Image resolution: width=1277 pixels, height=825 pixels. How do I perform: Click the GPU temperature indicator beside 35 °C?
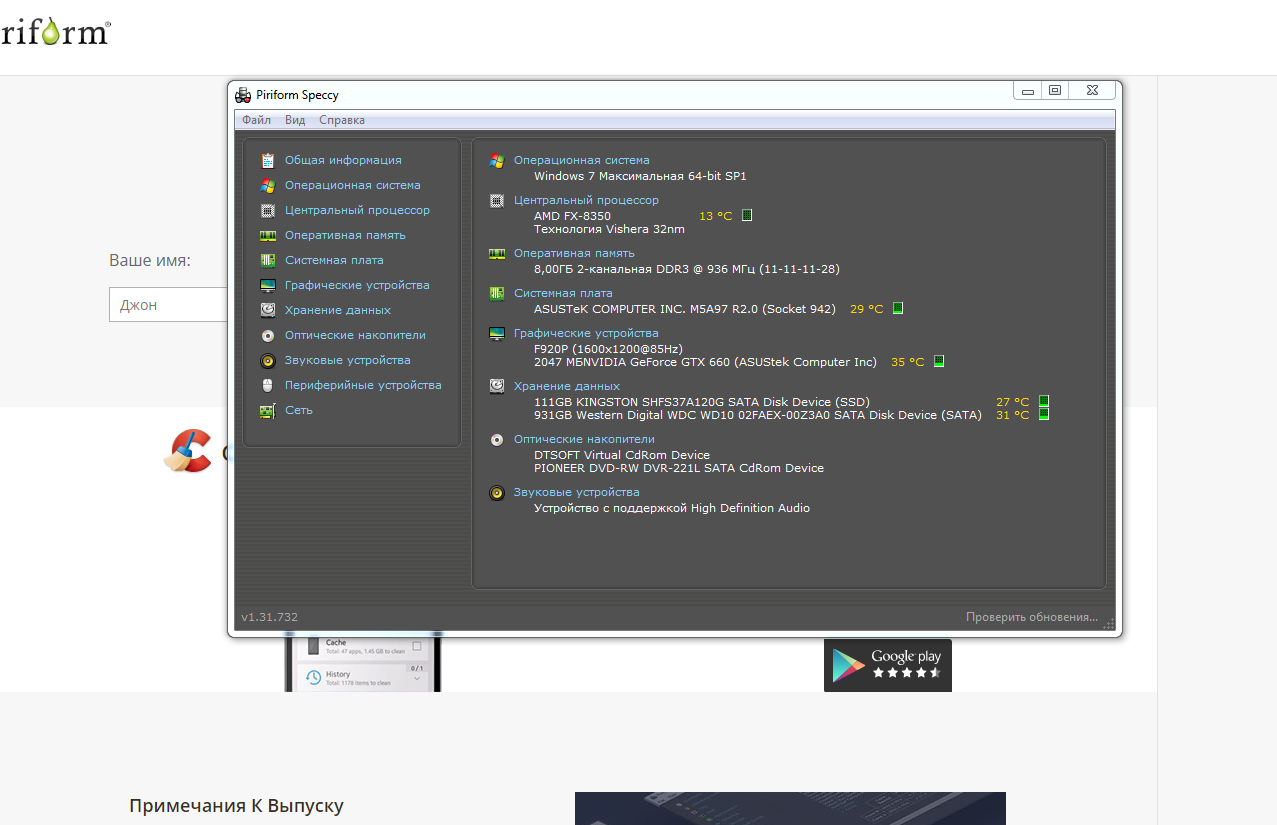pos(939,361)
